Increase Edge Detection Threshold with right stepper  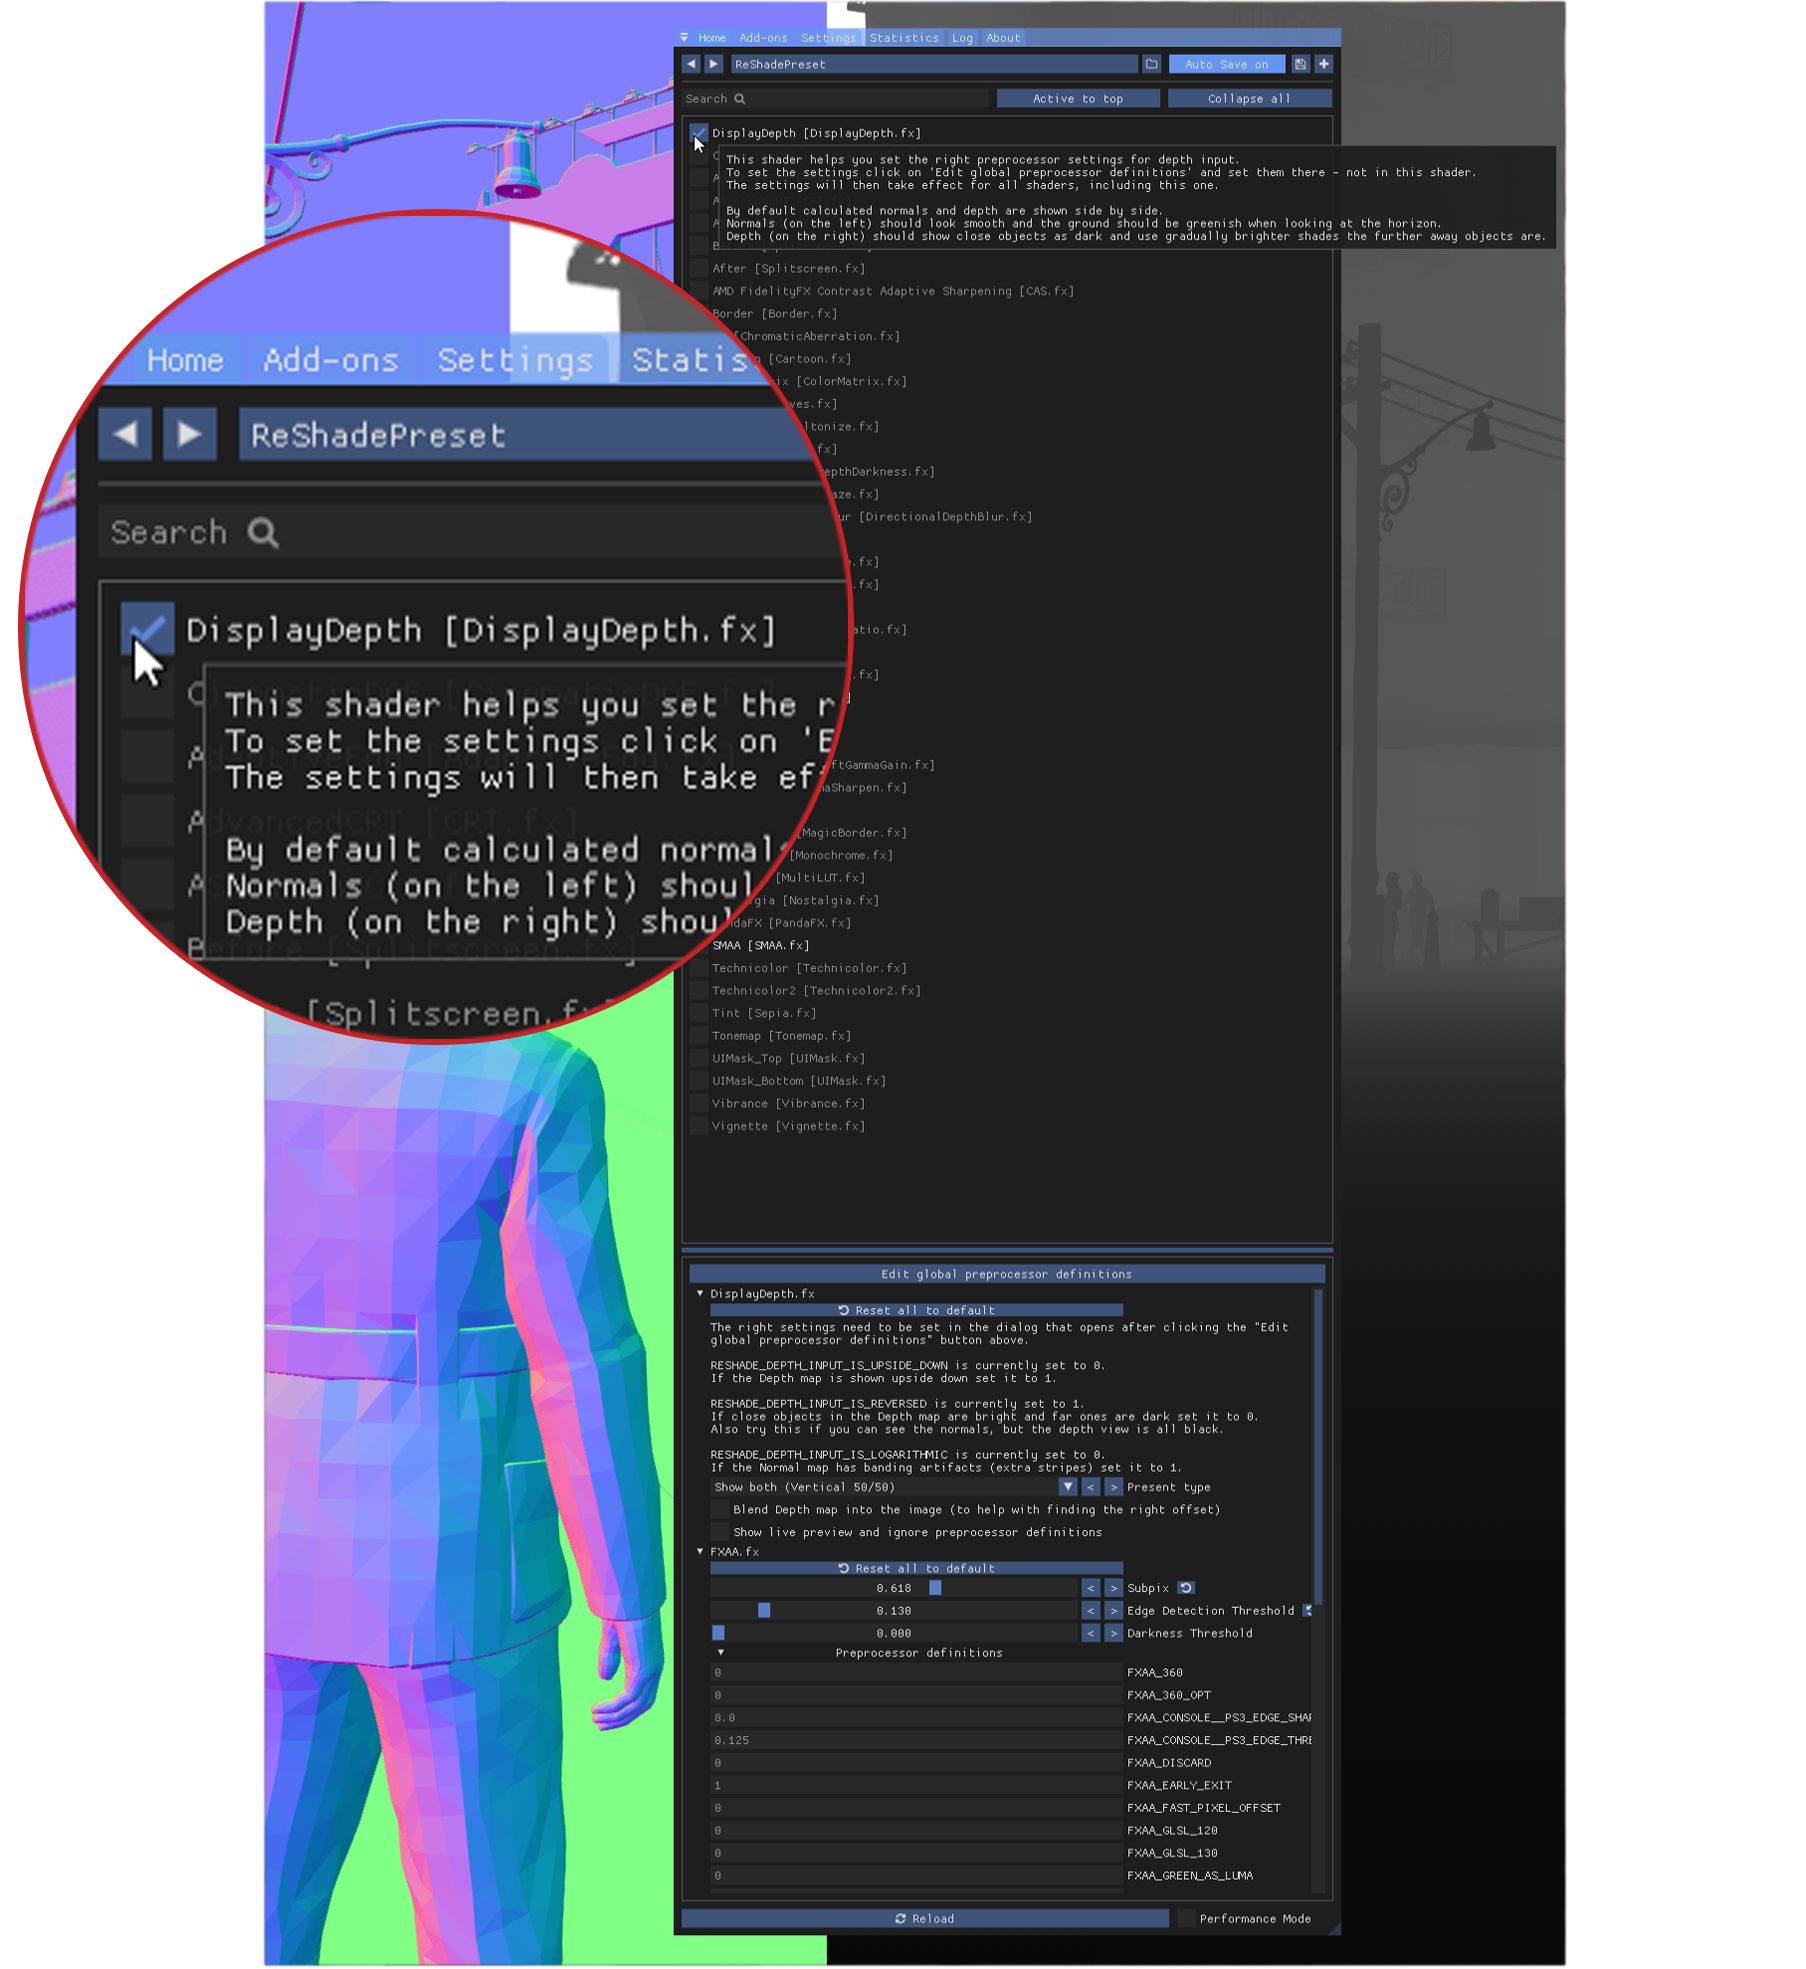[1113, 1611]
